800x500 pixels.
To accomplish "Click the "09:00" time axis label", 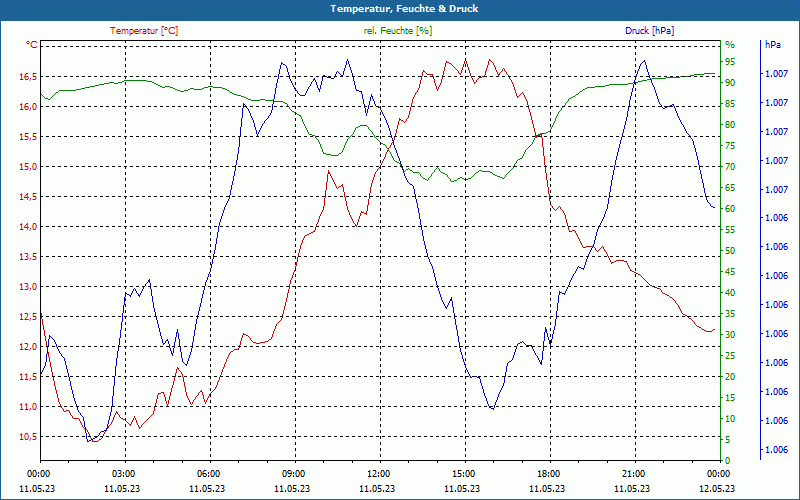I will 292,473.
